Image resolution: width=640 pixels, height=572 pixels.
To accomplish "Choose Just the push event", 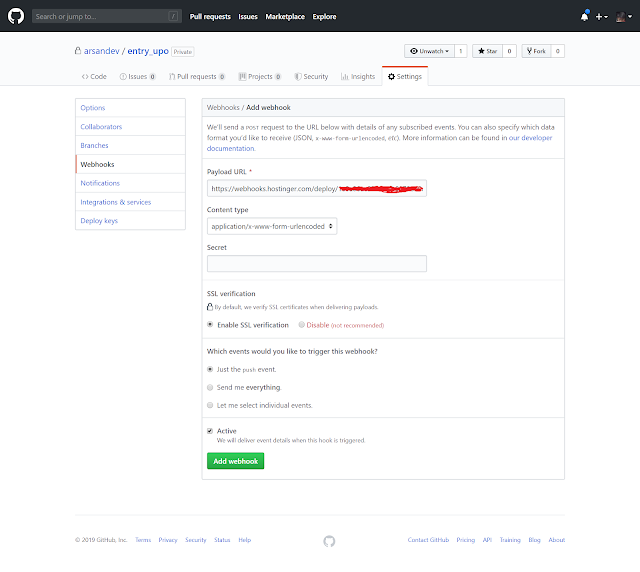I will tap(210, 369).
